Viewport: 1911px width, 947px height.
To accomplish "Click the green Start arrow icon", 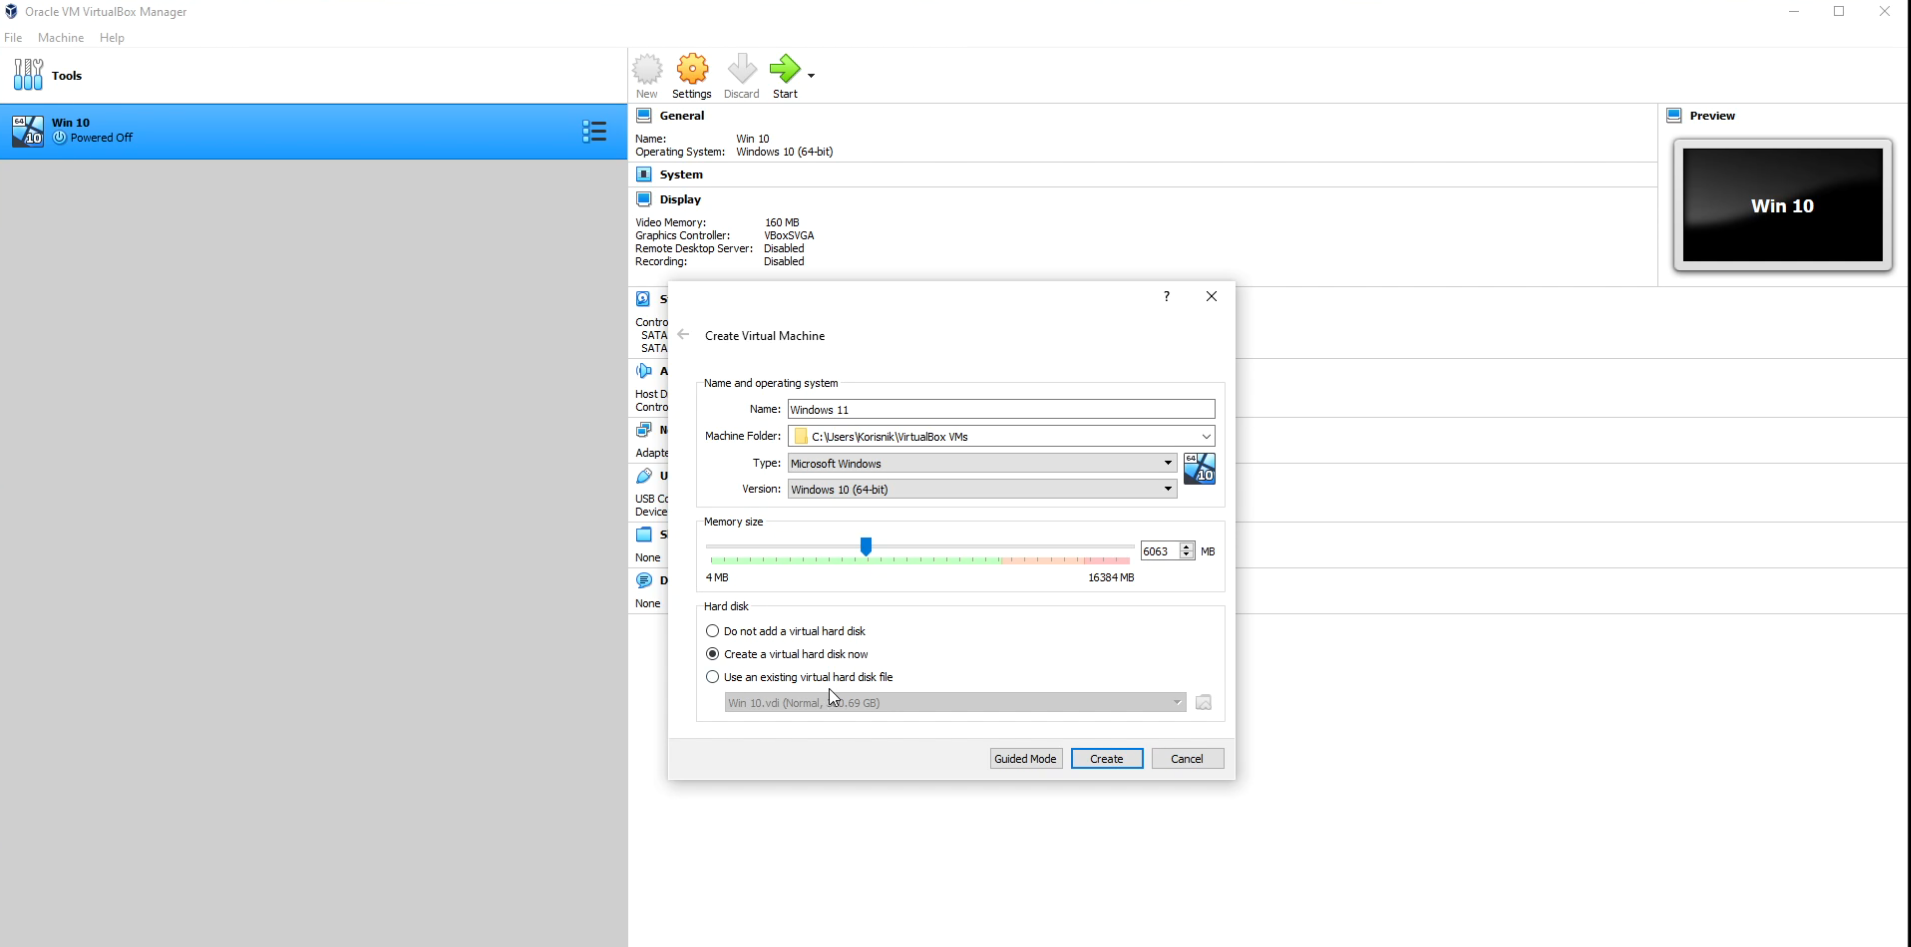I will (785, 69).
